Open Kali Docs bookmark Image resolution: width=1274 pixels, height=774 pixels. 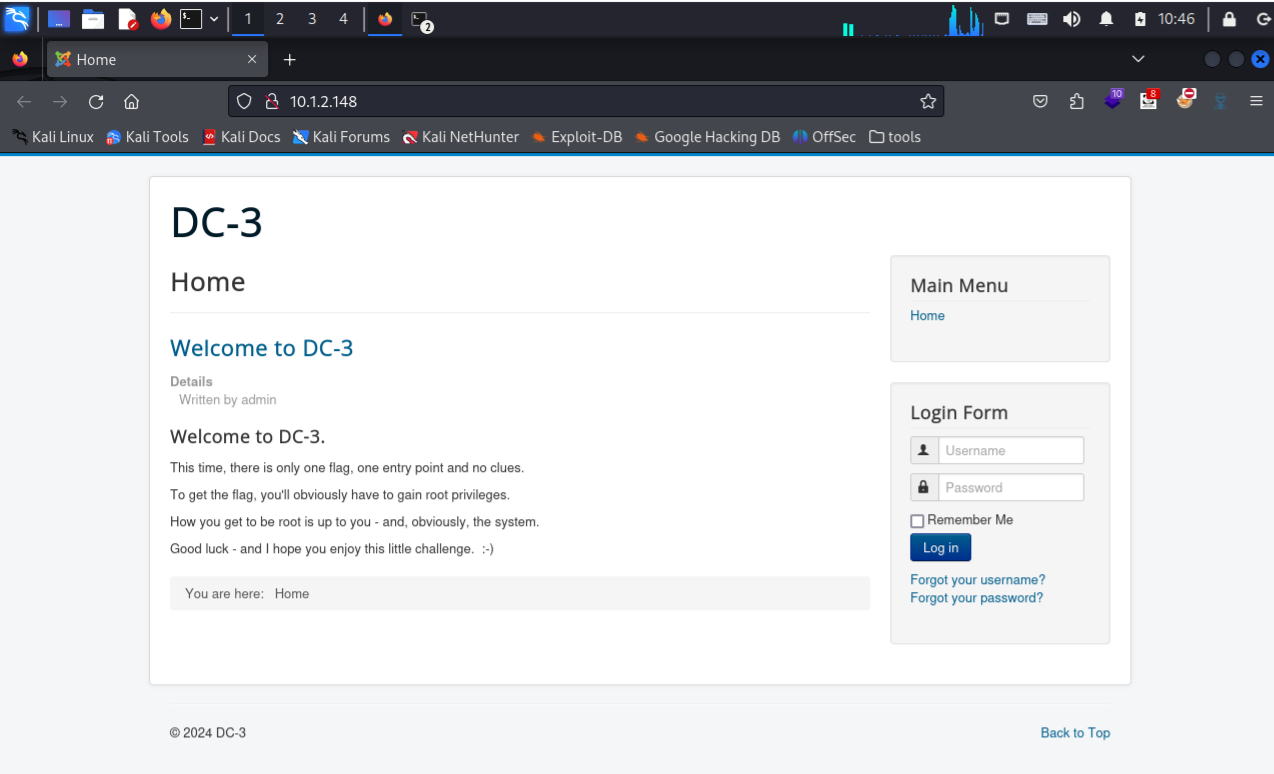241,137
